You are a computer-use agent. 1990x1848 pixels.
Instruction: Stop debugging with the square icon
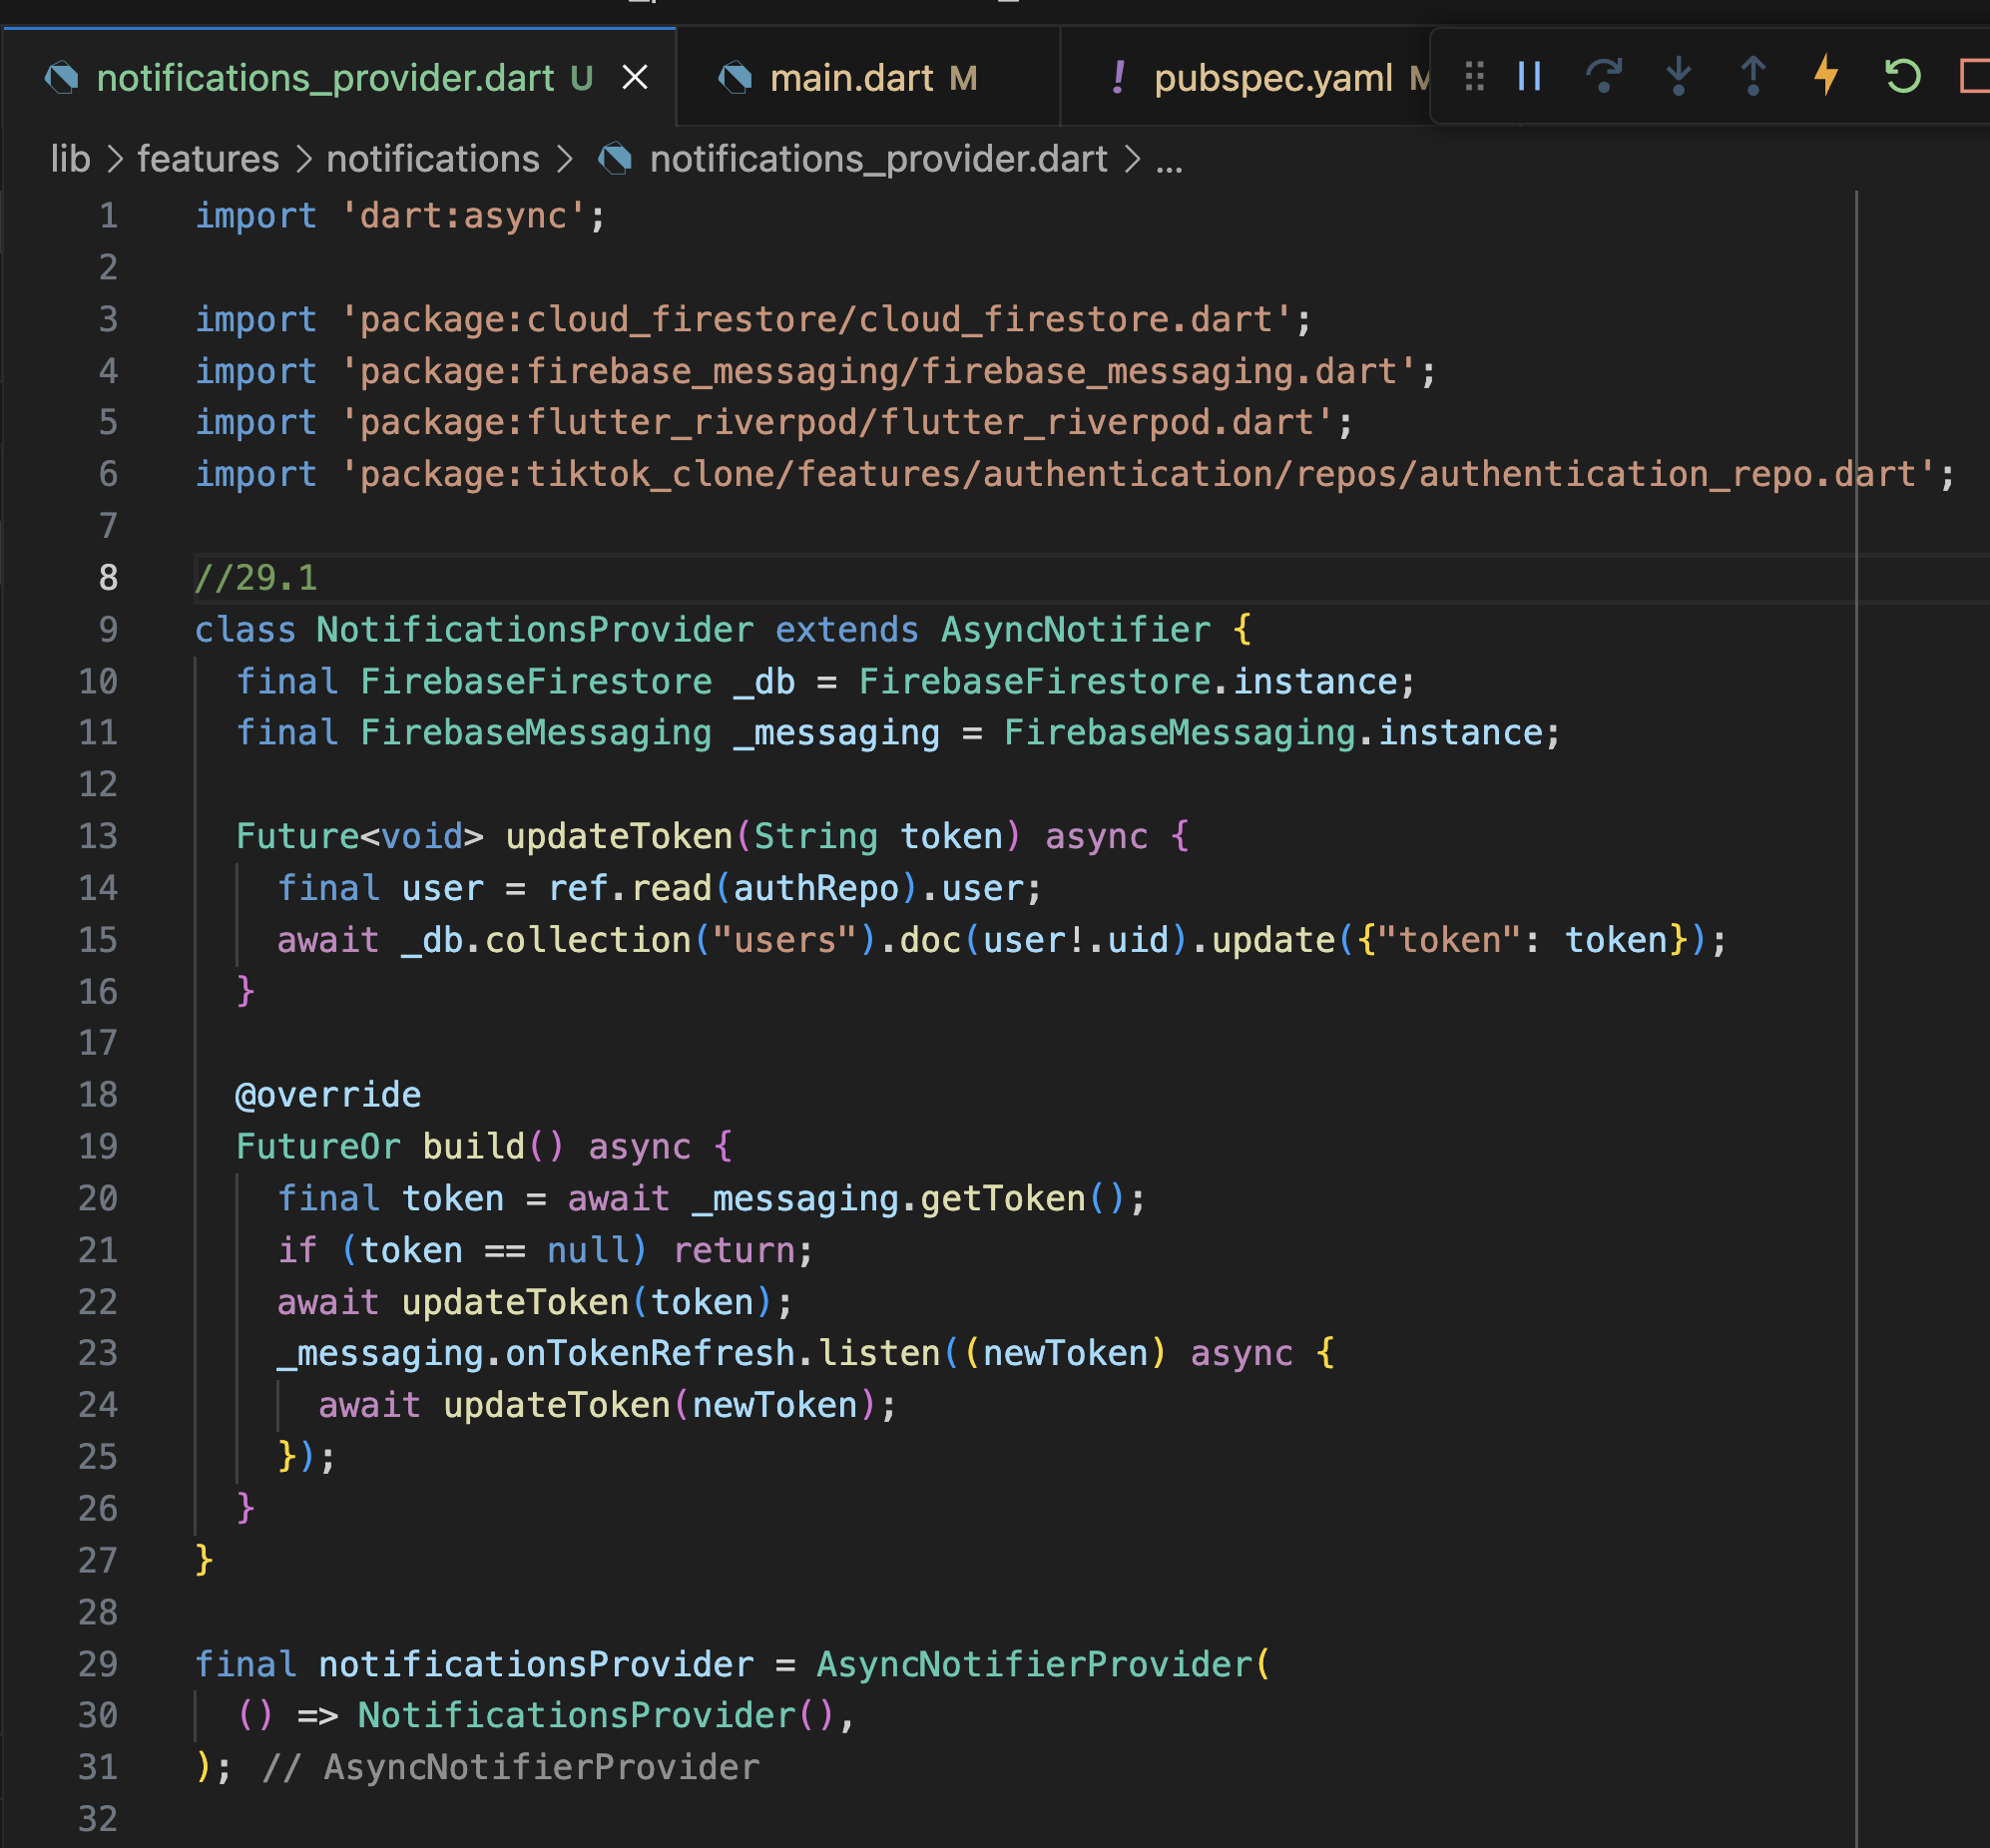tap(1974, 76)
